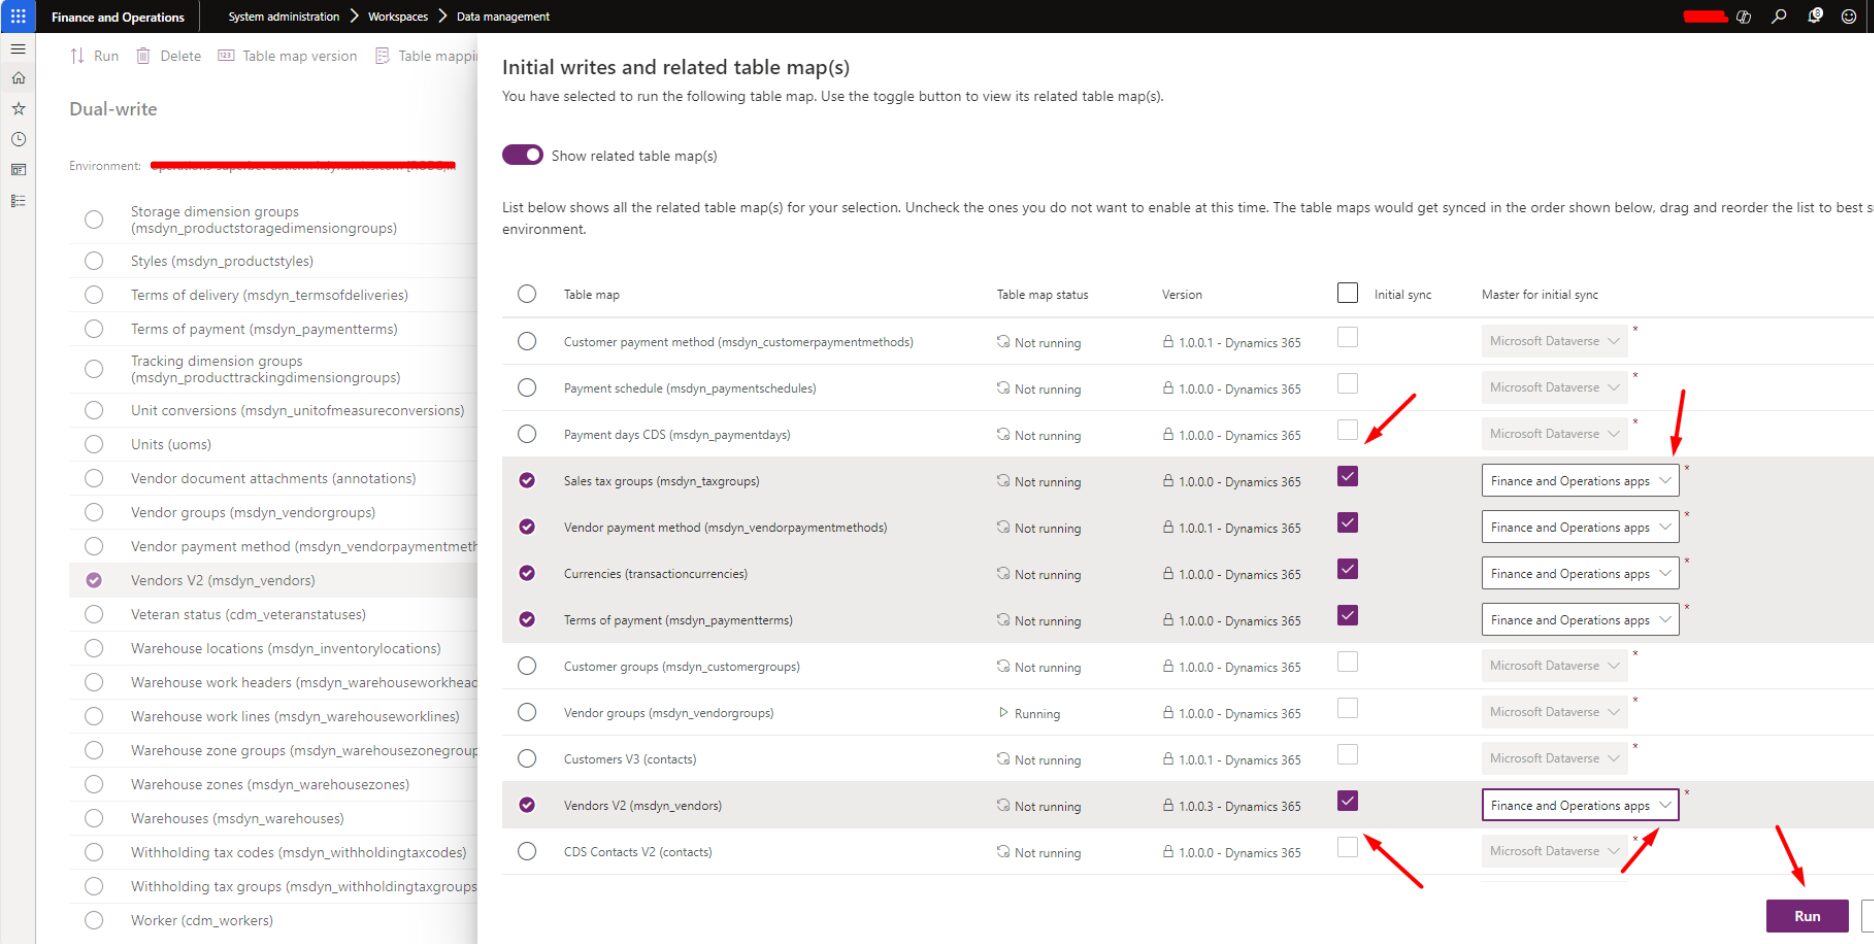
Task: Uncheck Initial sync for Vendor payment method
Action: [1347, 522]
